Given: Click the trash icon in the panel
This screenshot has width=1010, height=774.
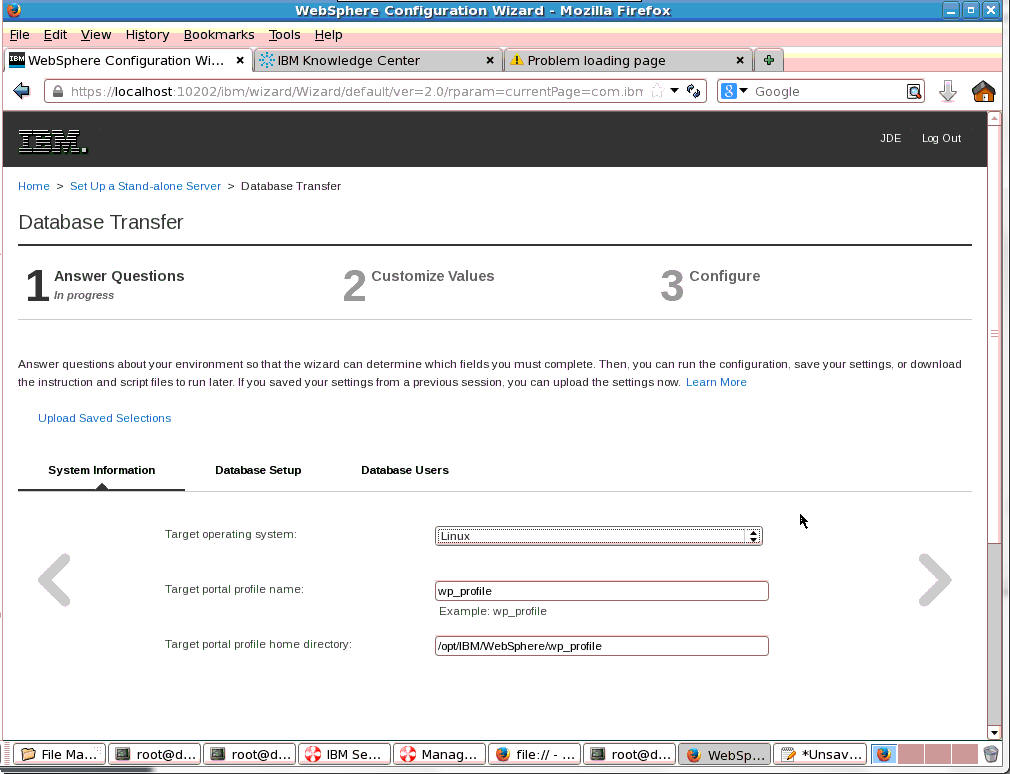Looking at the screenshot, I should tap(991, 754).
